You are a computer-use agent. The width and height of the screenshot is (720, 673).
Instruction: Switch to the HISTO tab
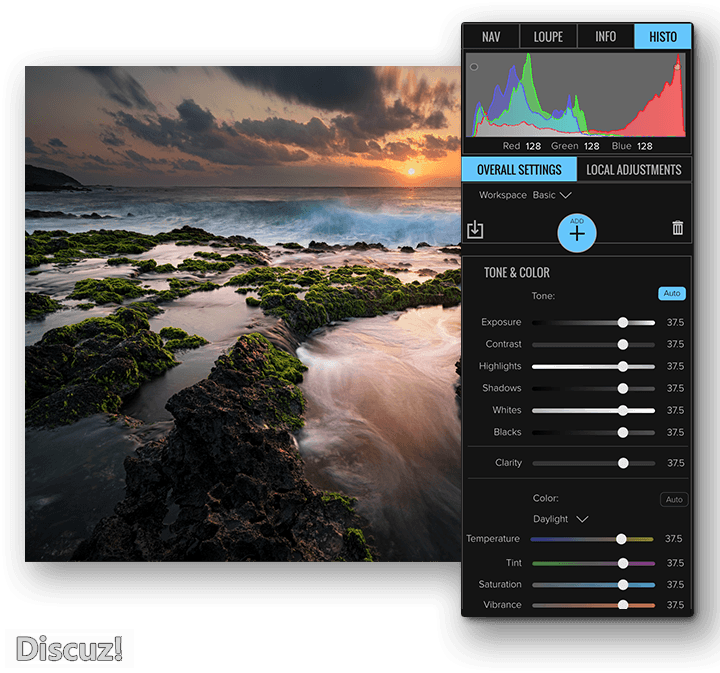pos(662,37)
